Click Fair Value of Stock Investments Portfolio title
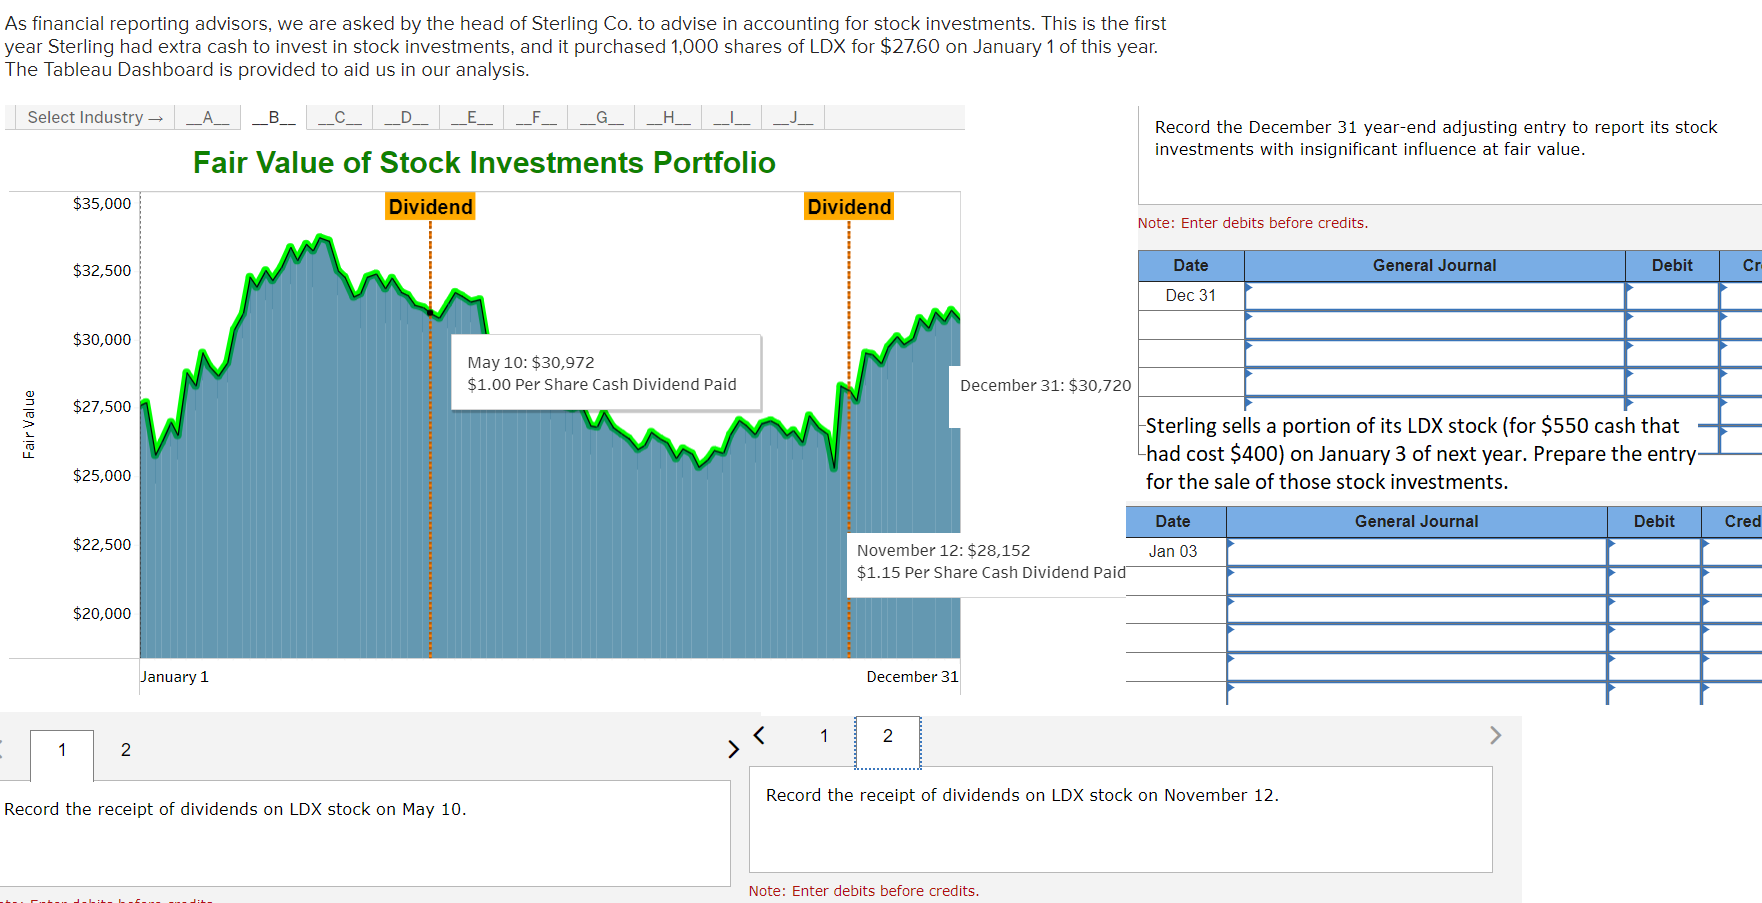 [x=484, y=163]
